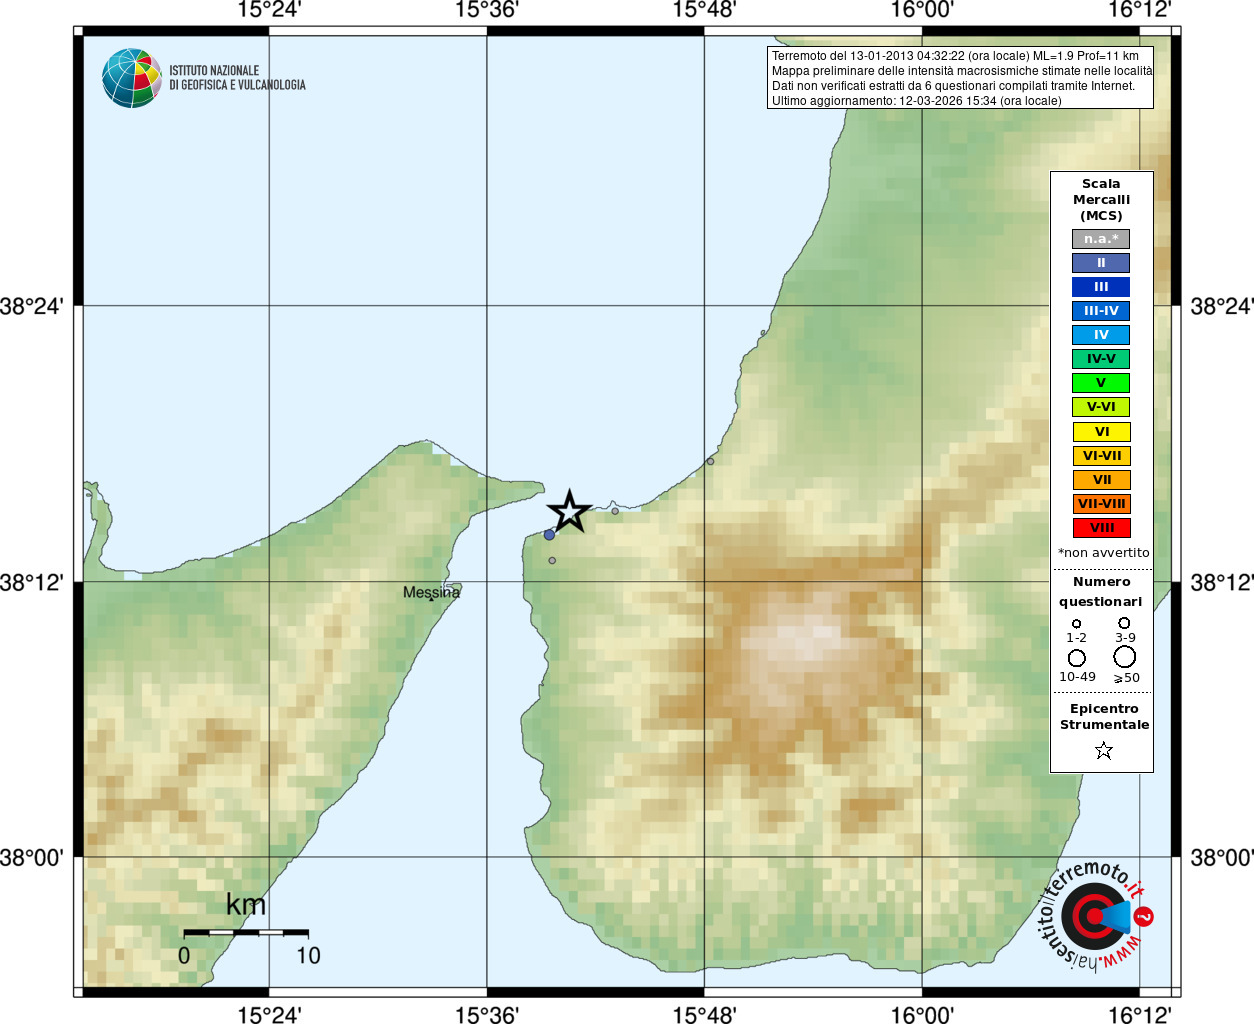Click the 1-2 questionnaires circle in legend

[x=1076, y=623]
